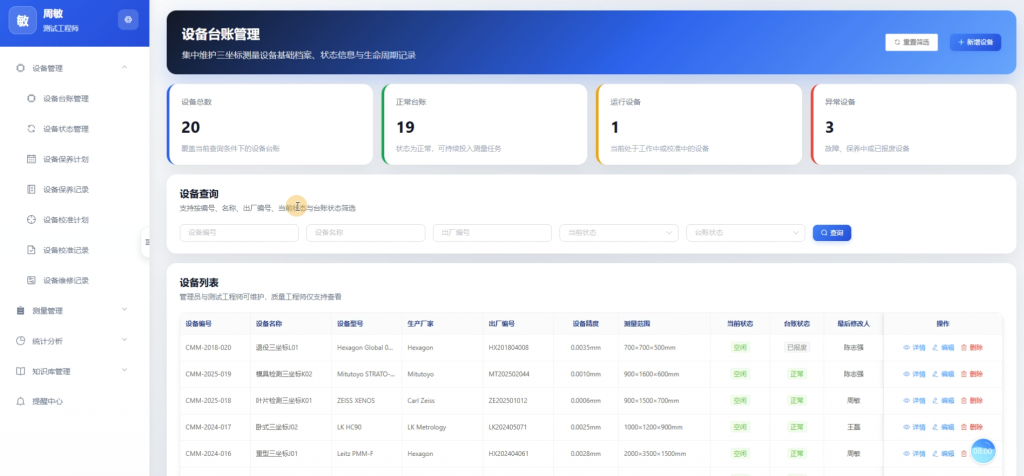1024x476 pixels.
Task: Click the 正常台账 stat card
Action: [x=485, y=124]
